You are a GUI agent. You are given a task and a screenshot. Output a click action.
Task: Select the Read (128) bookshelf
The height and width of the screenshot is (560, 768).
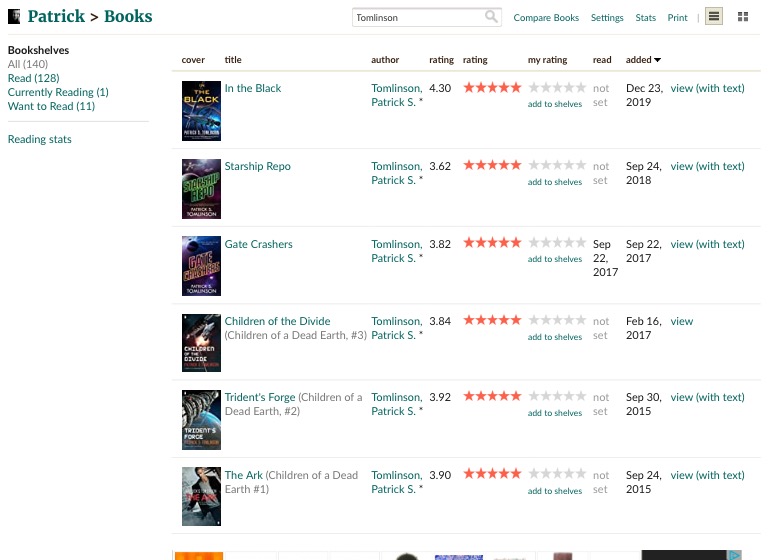33,78
